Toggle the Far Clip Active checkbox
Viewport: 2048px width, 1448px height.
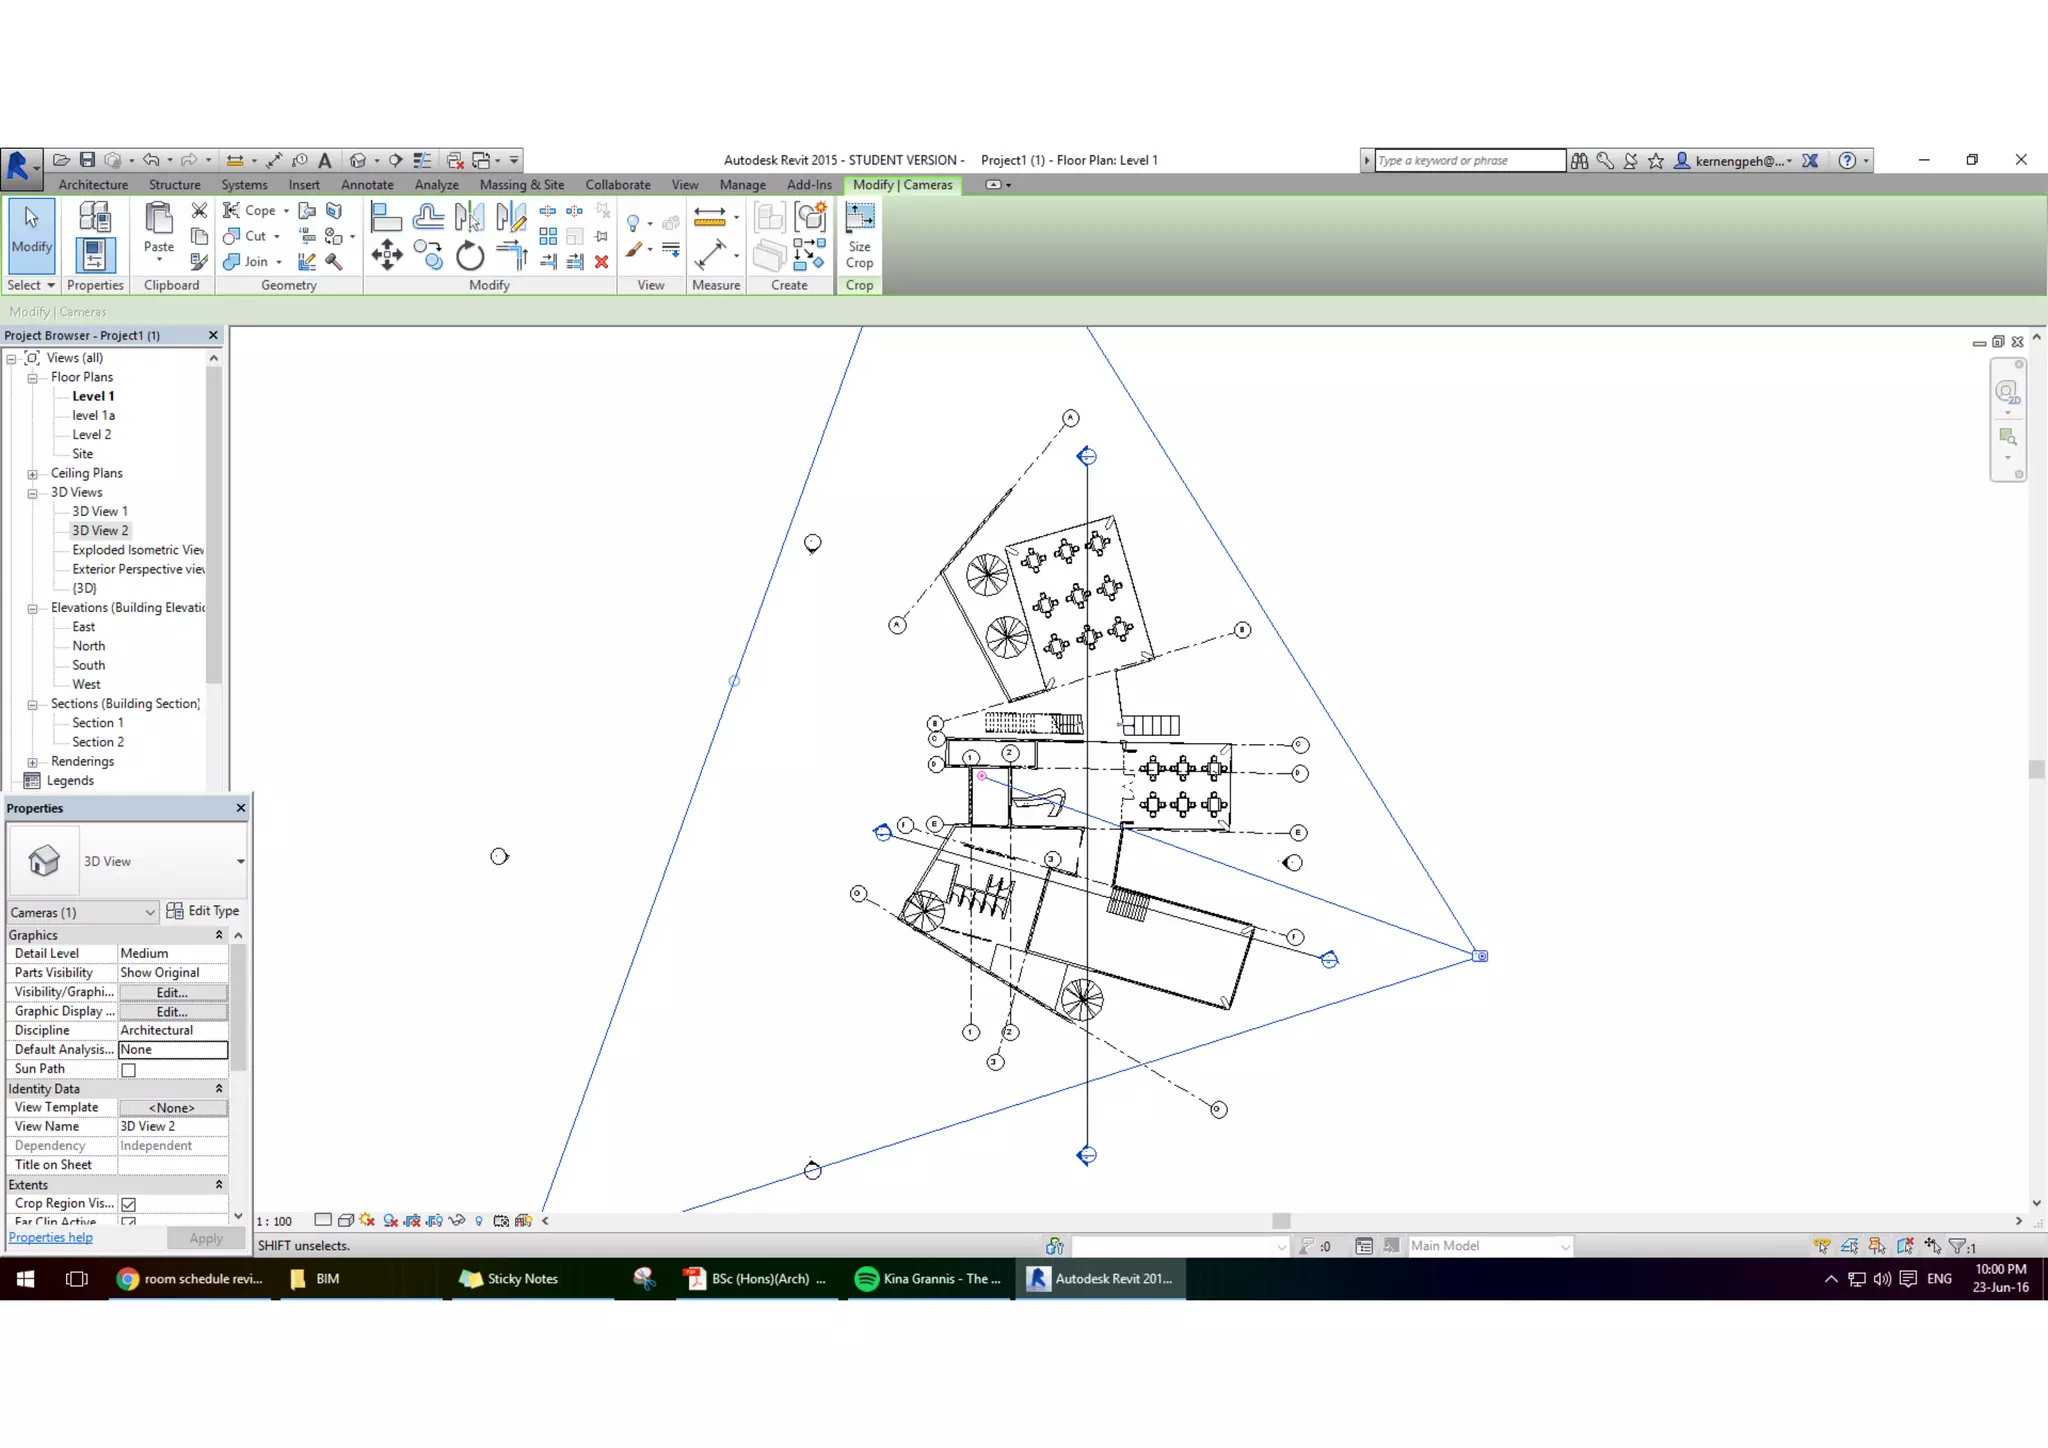[x=129, y=1222]
